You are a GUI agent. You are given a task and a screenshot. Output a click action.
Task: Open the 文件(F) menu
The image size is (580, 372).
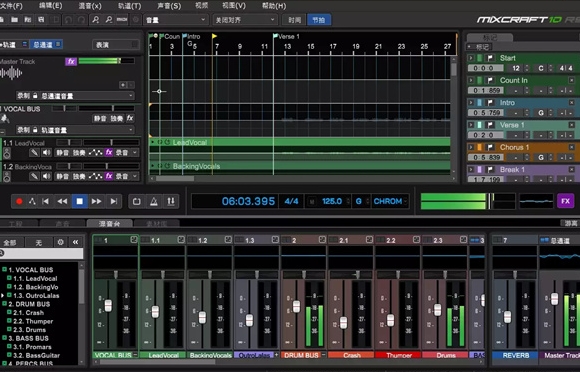click(x=11, y=6)
